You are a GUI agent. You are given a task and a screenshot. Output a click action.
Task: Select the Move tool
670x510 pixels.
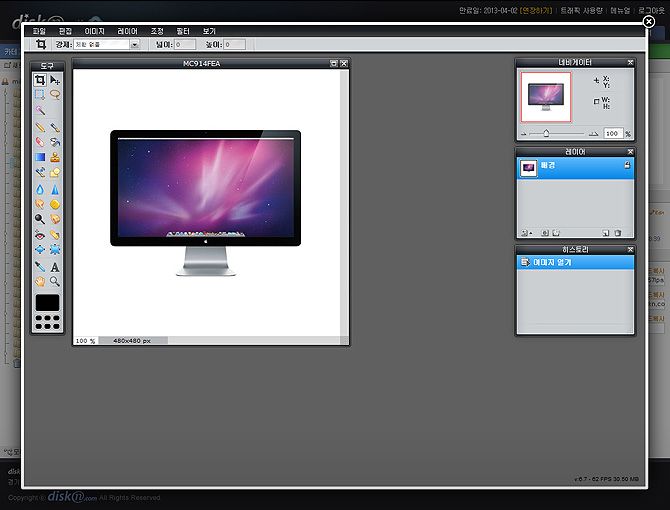tap(55, 80)
